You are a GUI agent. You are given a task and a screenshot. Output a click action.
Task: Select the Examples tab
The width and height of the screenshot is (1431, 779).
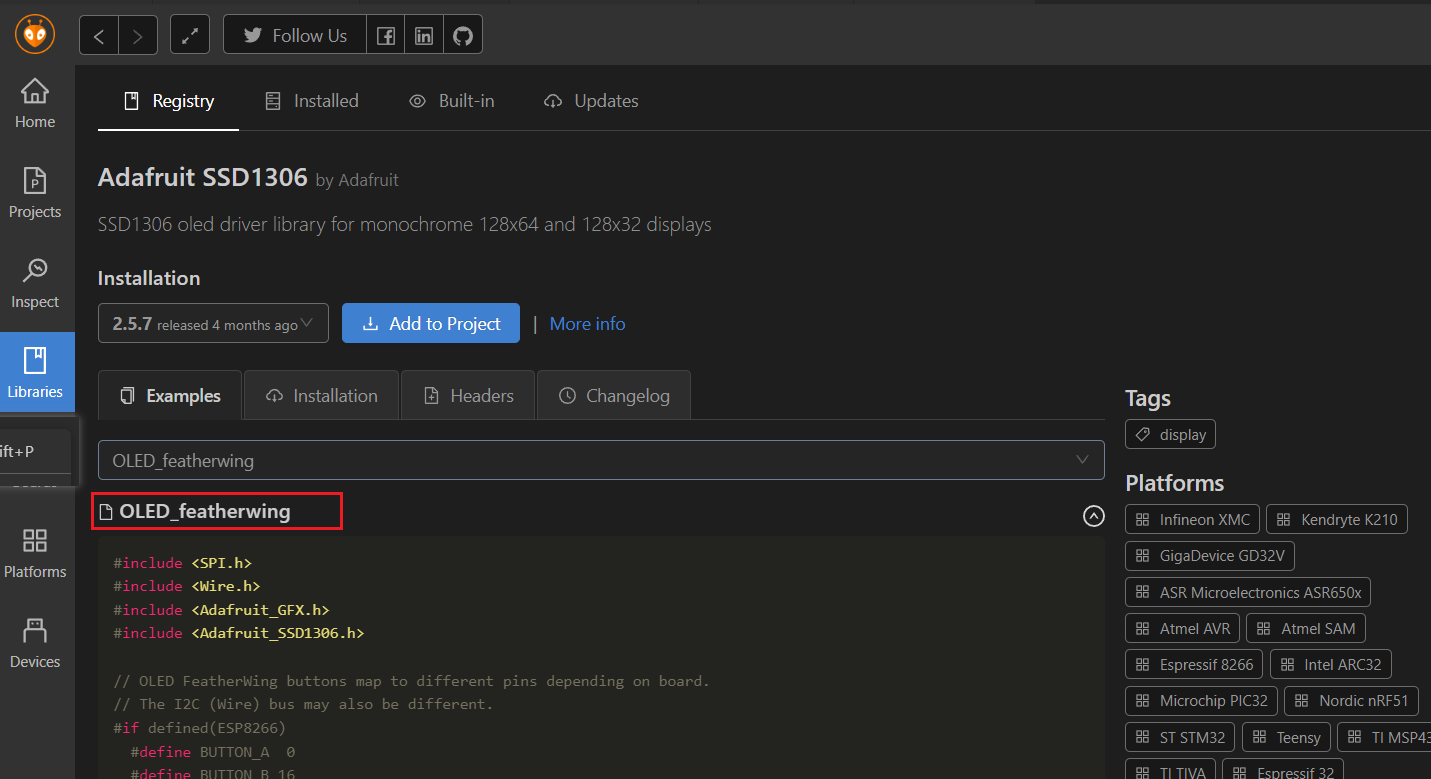[170, 396]
